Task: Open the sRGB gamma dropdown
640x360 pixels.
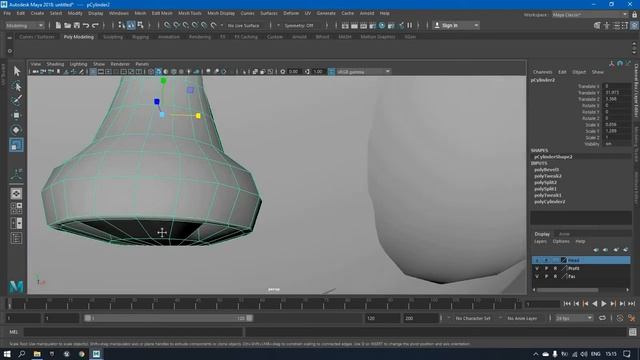Action: [x=363, y=72]
